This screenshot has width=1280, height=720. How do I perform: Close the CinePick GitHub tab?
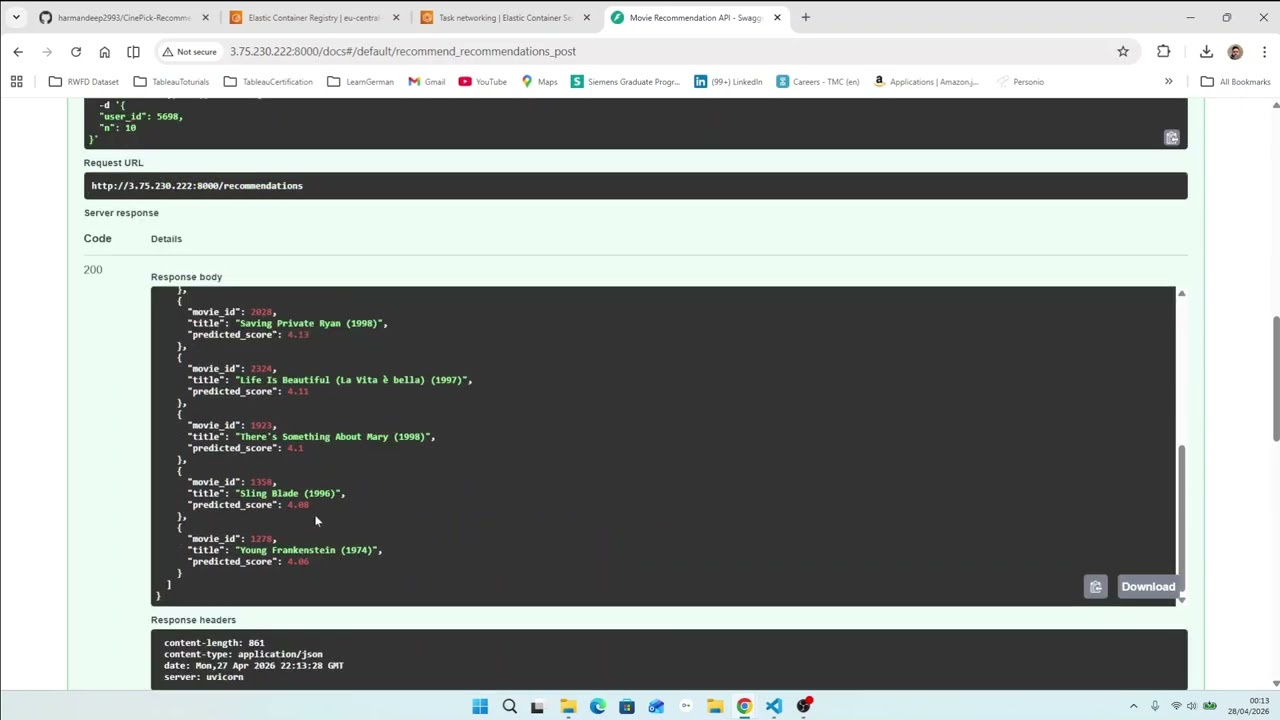tap(204, 18)
